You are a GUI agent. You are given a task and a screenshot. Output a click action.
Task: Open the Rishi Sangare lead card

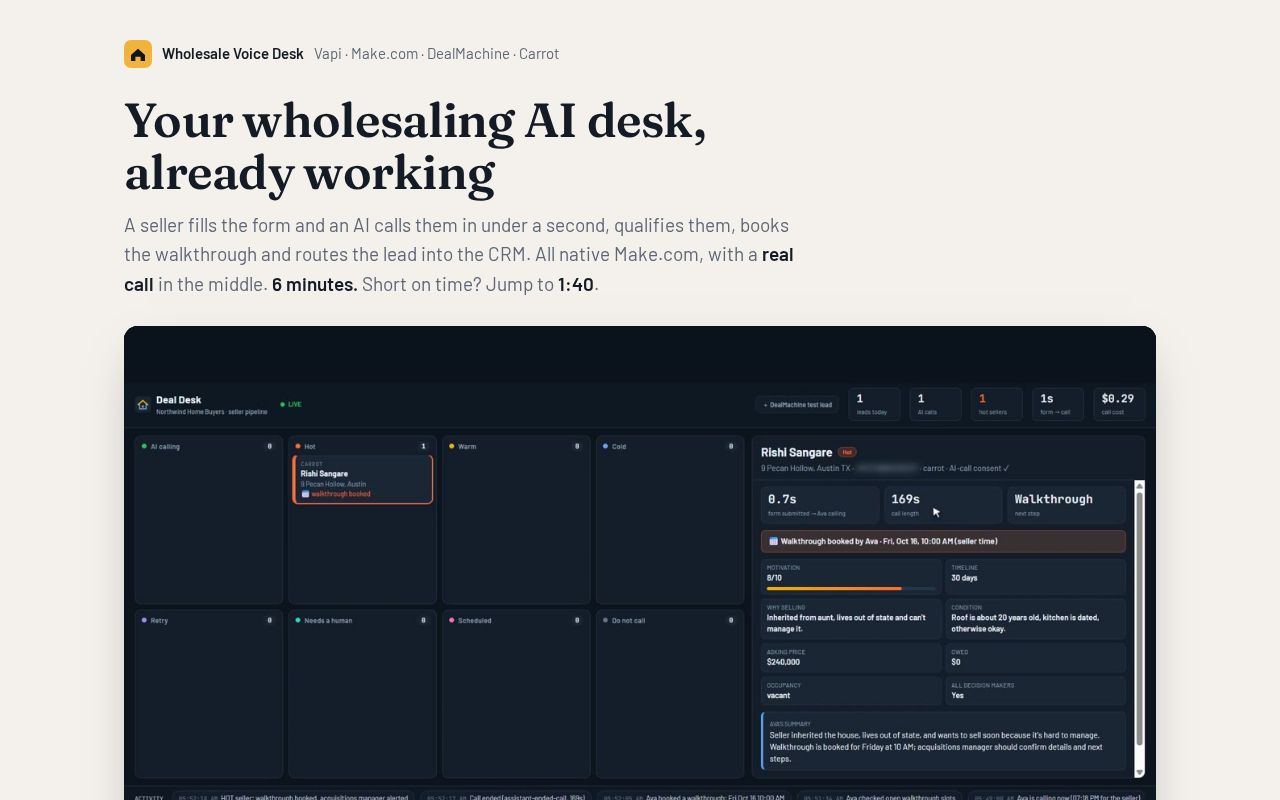tap(363, 480)
